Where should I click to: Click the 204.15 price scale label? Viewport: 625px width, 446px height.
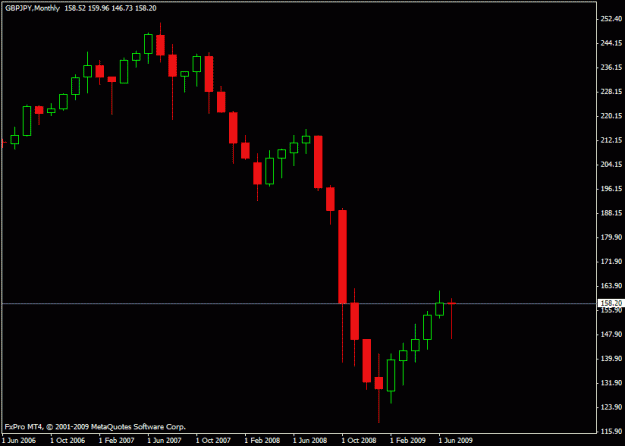click(611, 164)
